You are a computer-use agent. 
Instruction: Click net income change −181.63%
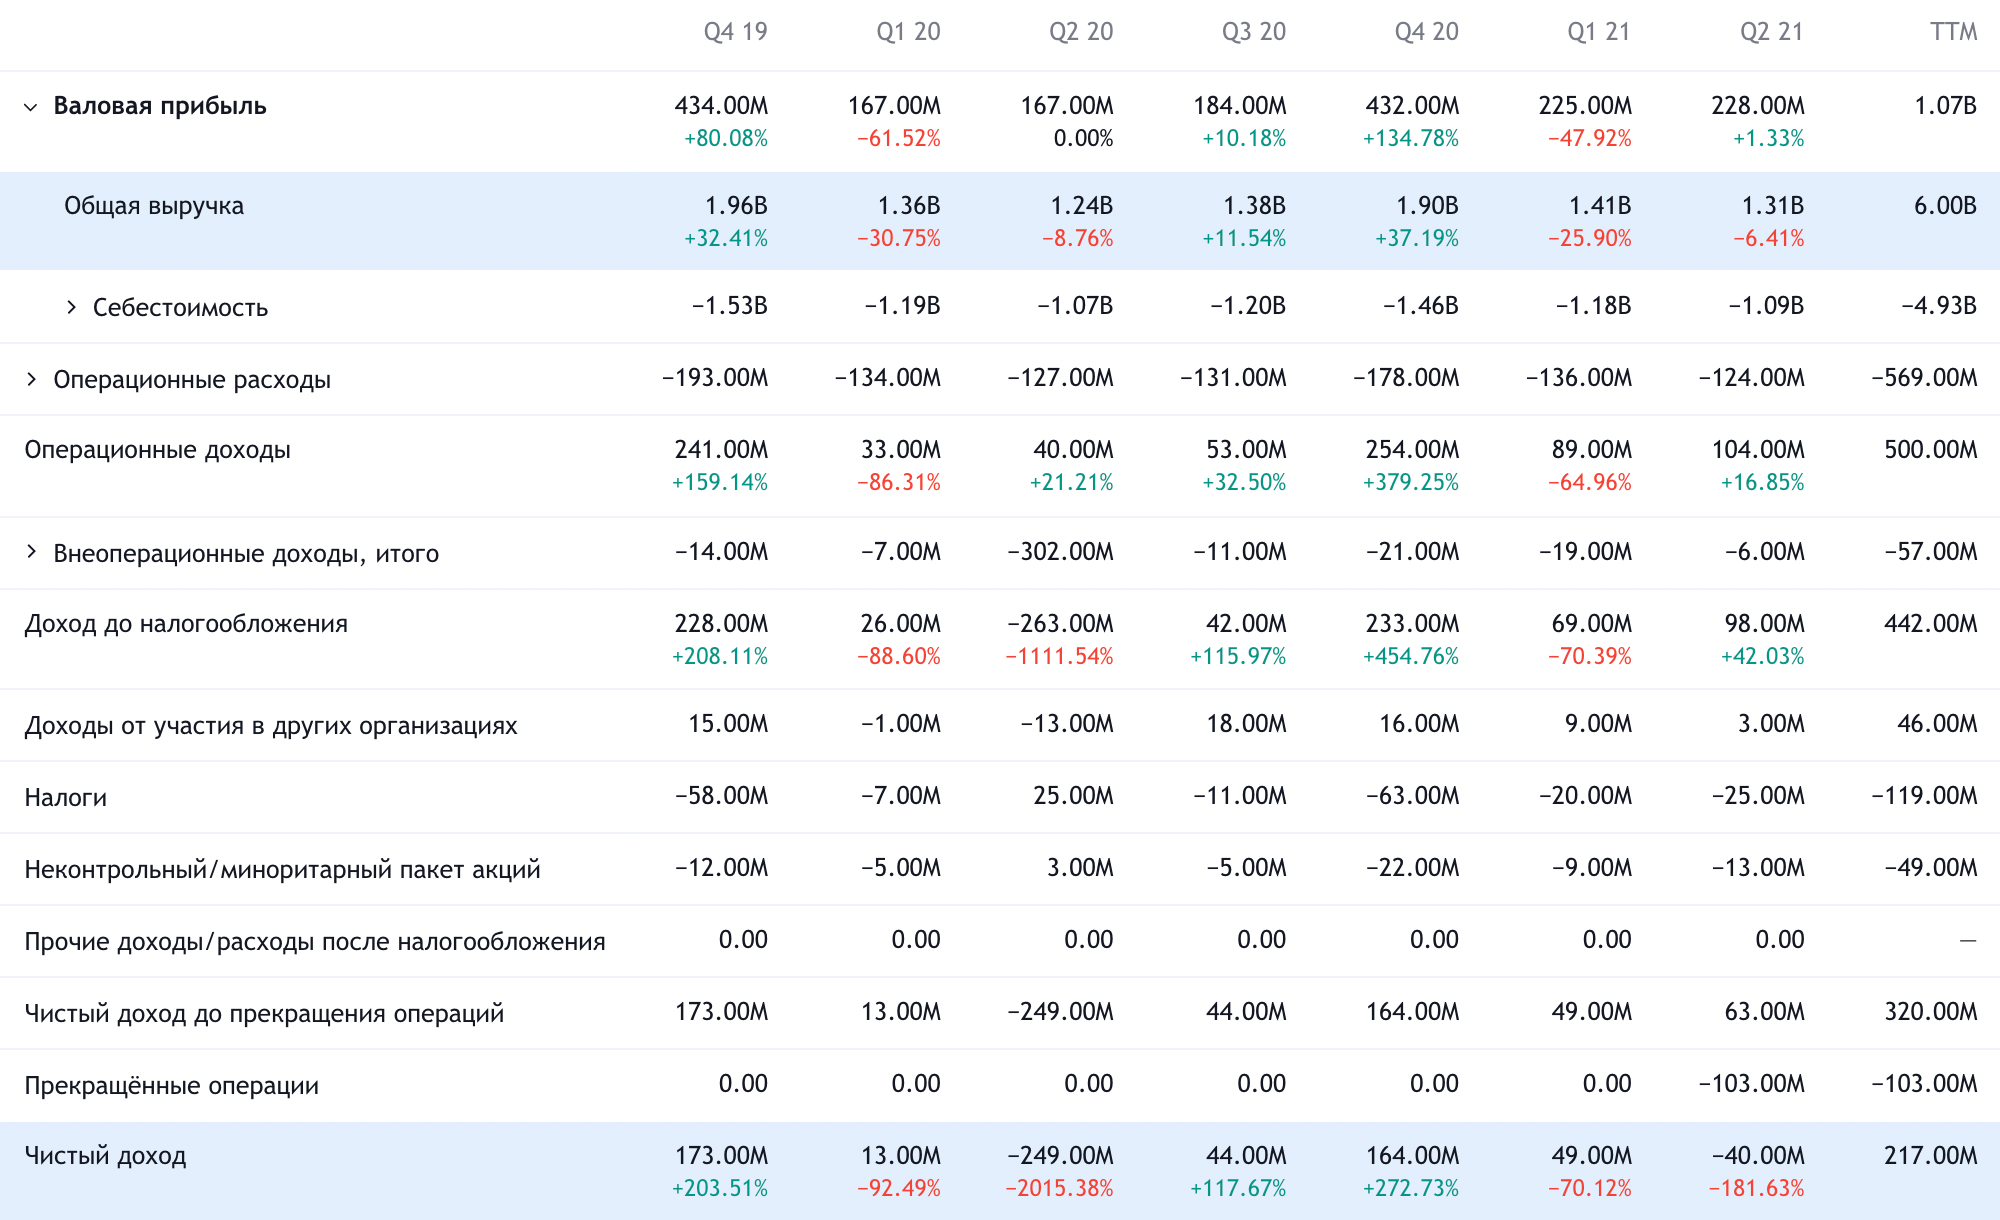pos(1756,1188)
